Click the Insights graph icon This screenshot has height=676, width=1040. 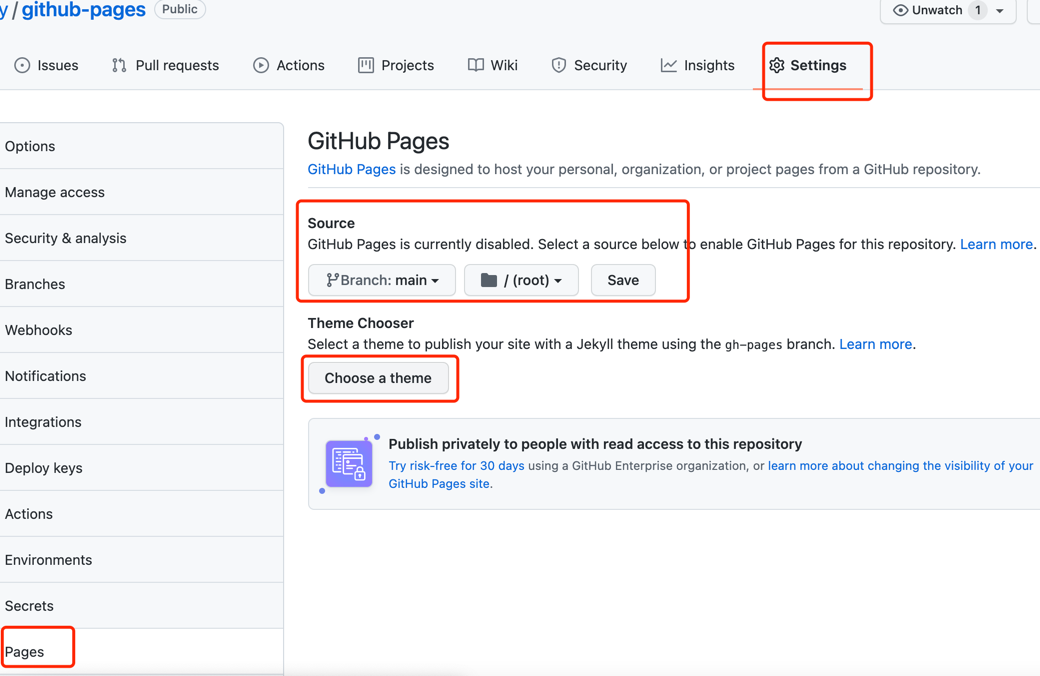click(668, 65)
